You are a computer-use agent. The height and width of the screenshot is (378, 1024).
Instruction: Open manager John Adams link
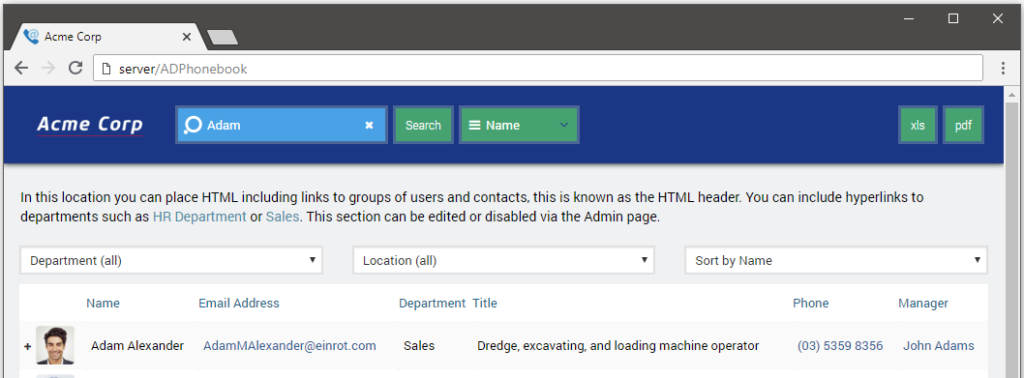(938, 346)
